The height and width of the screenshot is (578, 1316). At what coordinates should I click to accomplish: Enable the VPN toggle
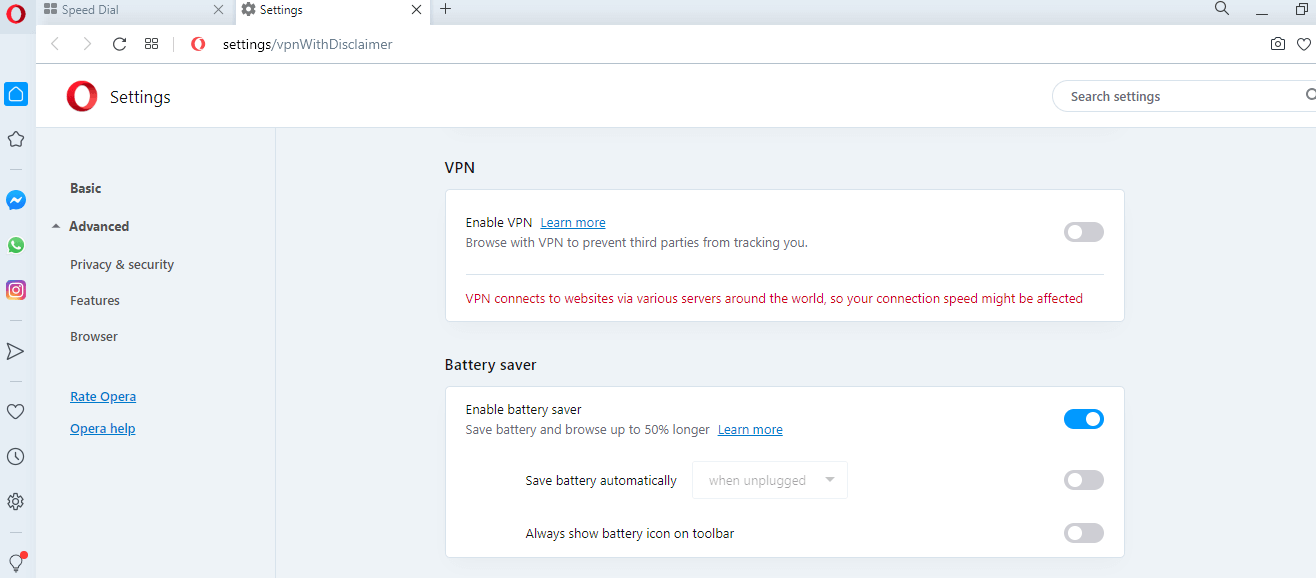(x=1083, y=231)
